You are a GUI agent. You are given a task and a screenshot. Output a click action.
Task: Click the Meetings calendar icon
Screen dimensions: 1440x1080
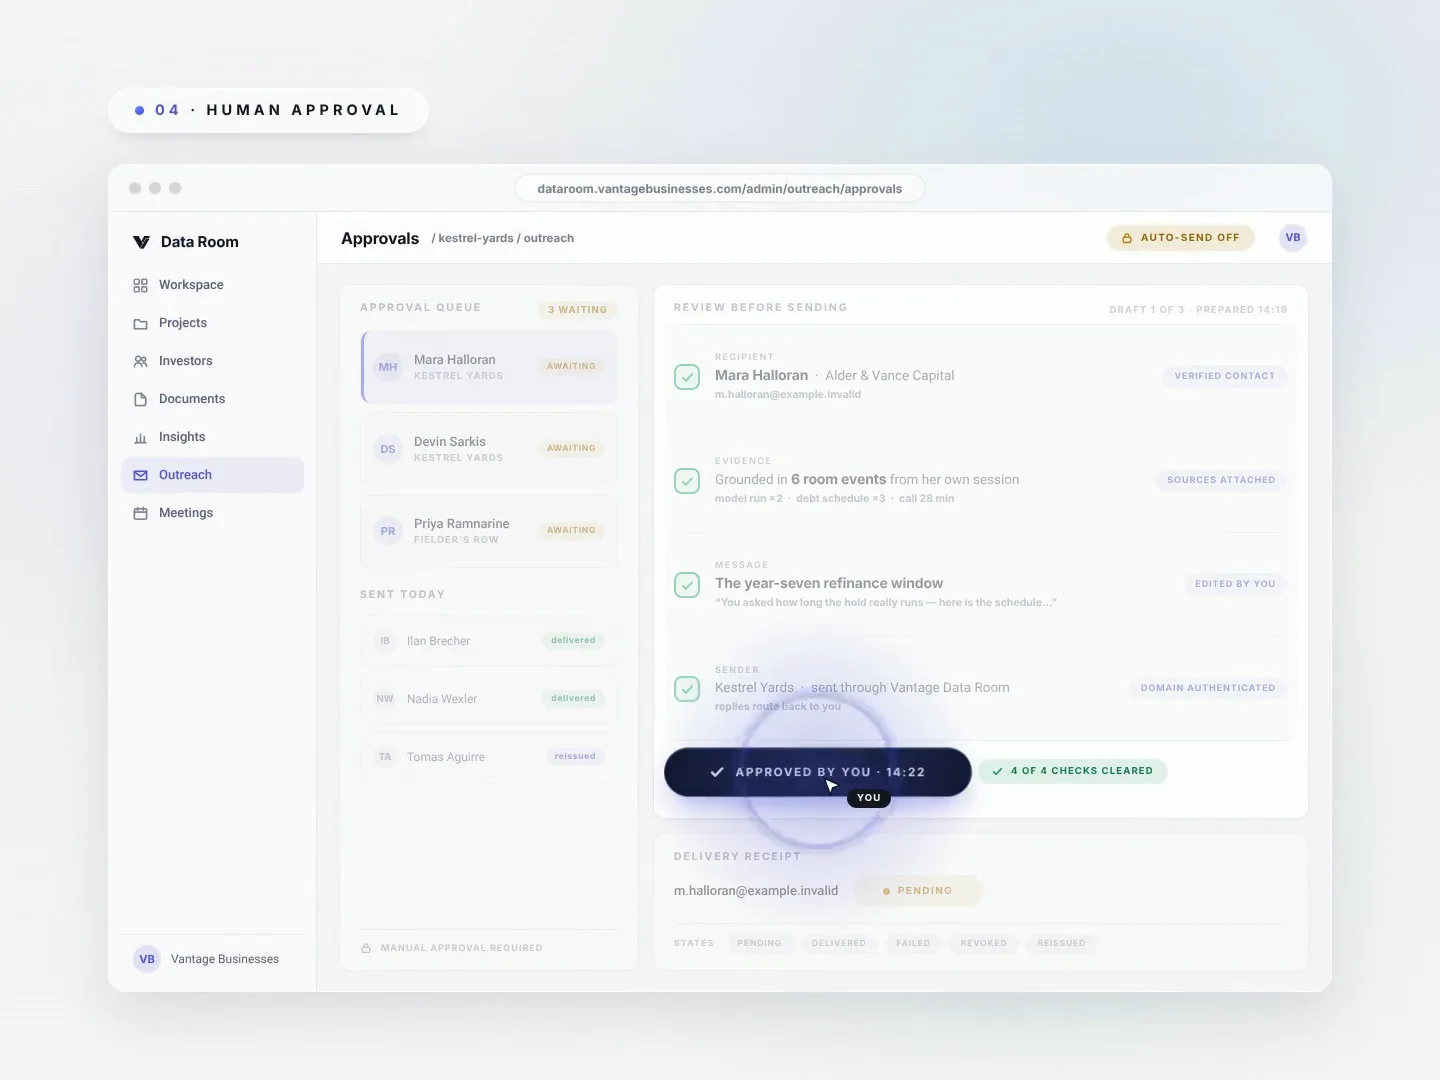(x=140, y=513)
